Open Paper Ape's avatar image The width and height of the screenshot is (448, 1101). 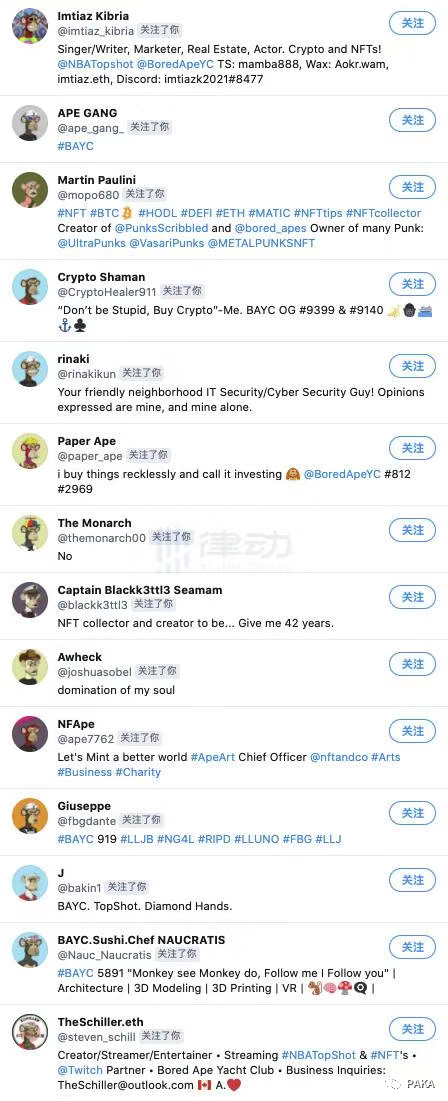30,451
